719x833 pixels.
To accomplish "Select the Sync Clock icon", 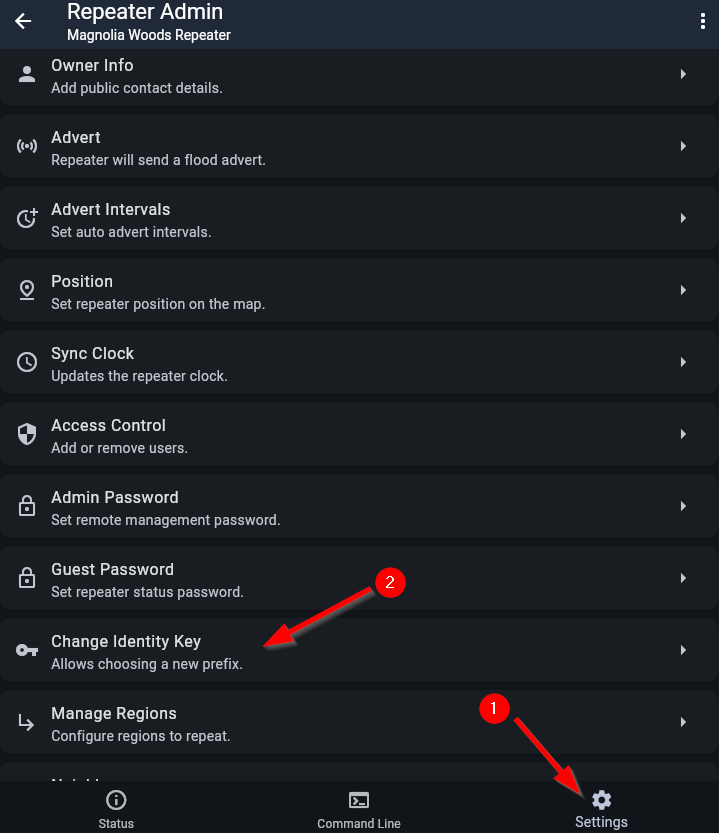I will [x=27, y=361].
